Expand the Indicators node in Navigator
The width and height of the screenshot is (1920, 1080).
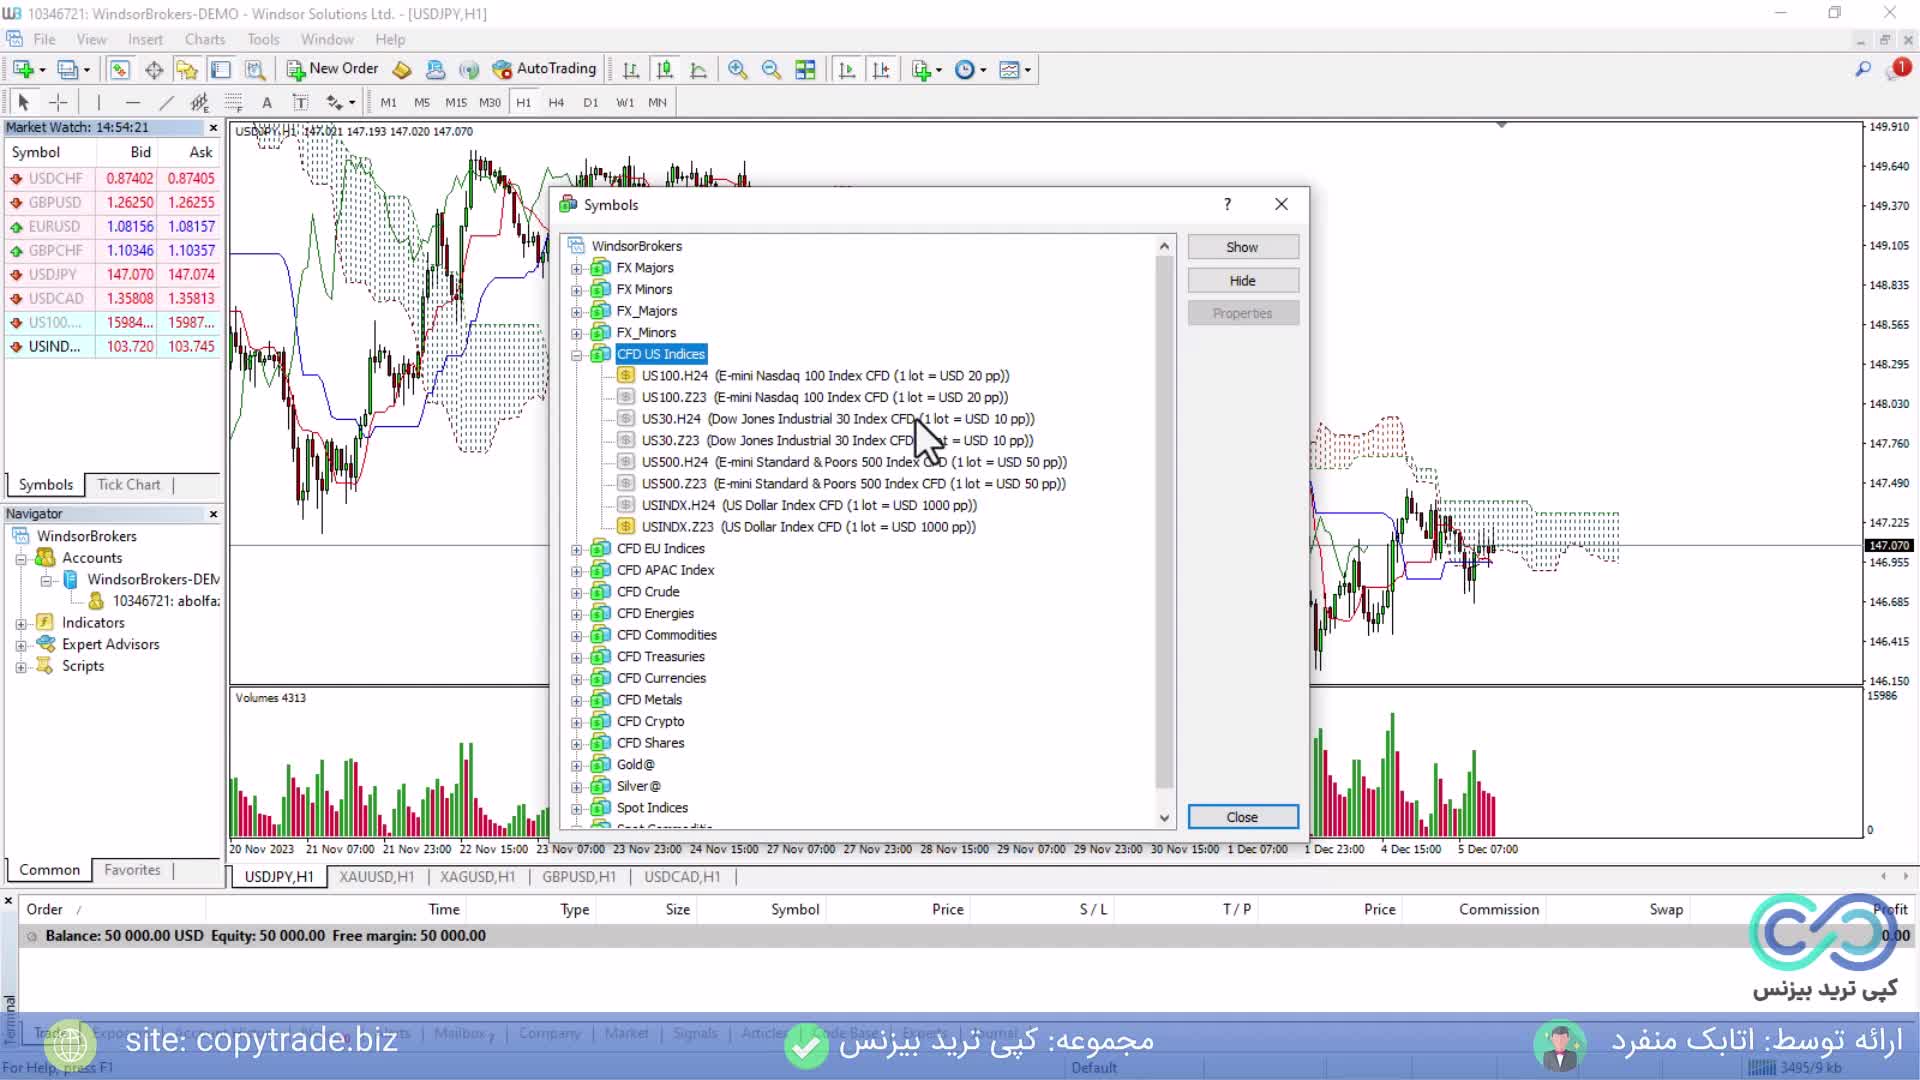click(x=21, y=623)
